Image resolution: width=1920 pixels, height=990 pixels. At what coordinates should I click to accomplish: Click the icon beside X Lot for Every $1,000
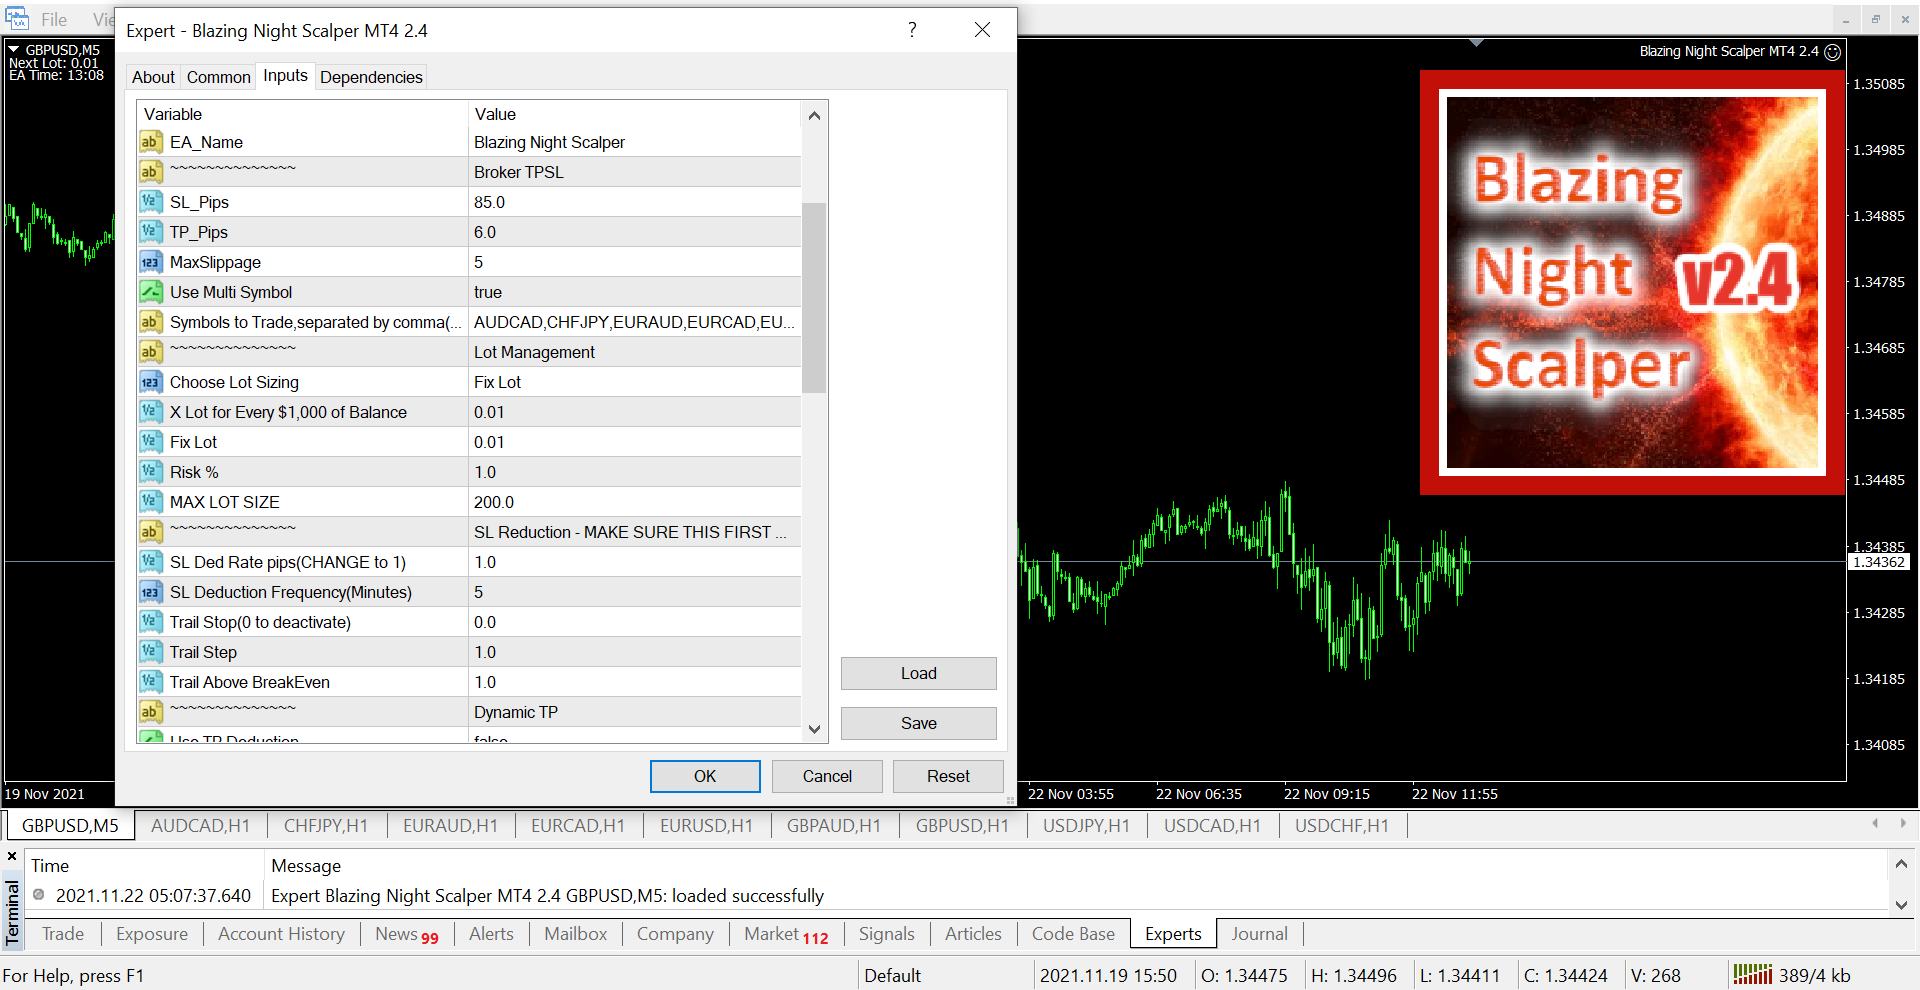click(150, 412)
